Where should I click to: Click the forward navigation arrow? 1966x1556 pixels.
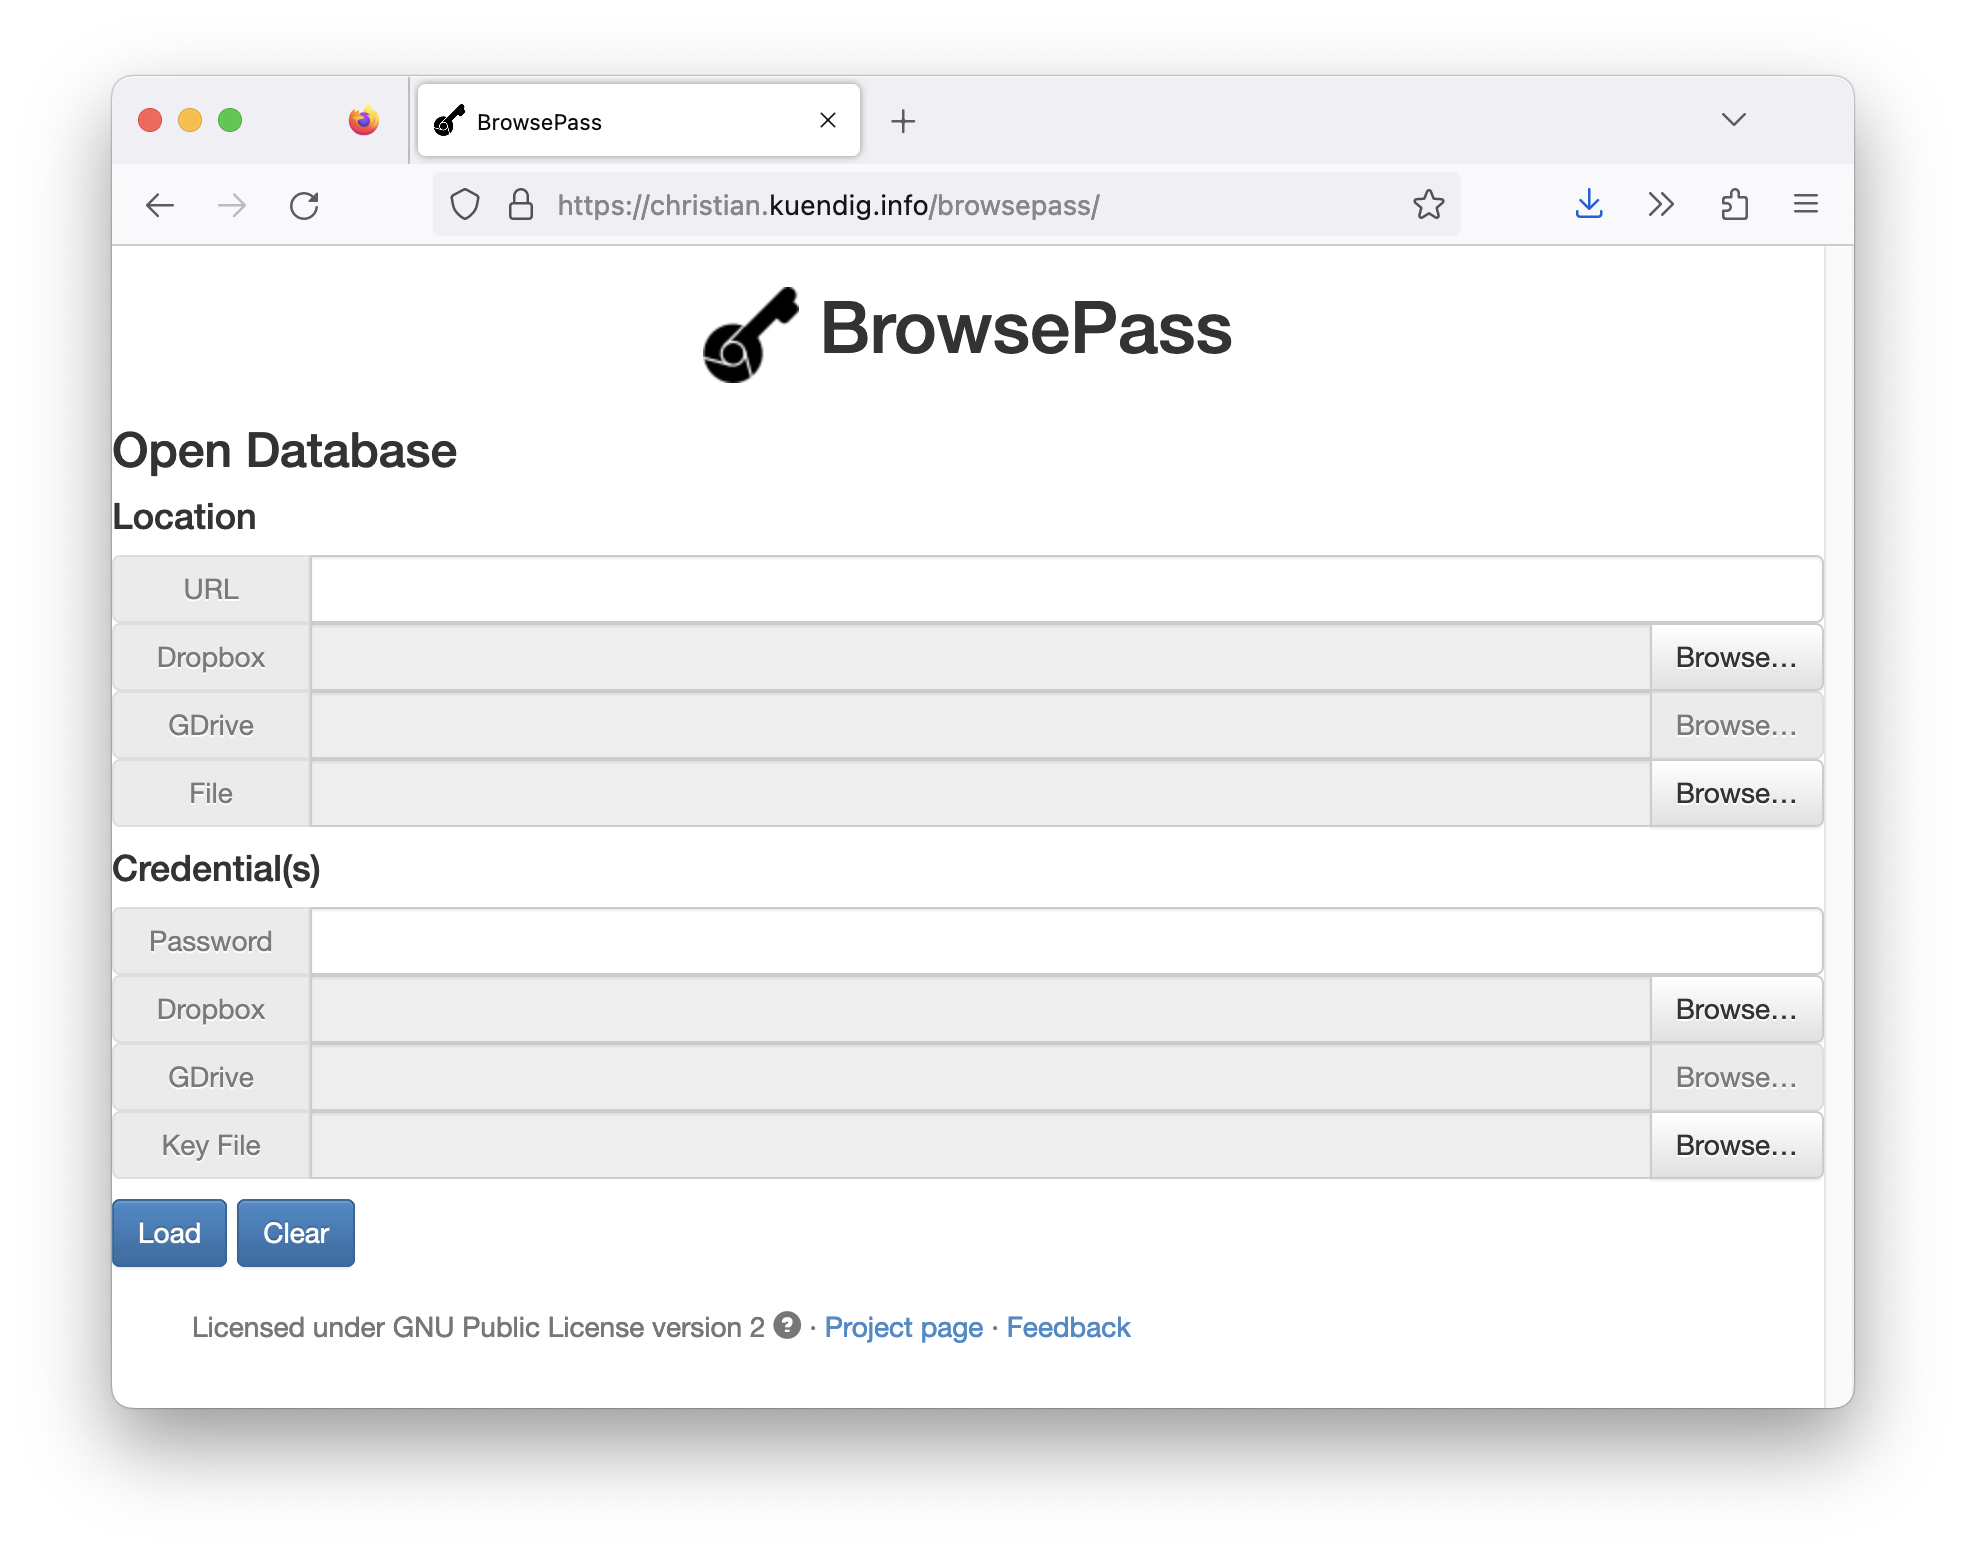coord(232,205)
